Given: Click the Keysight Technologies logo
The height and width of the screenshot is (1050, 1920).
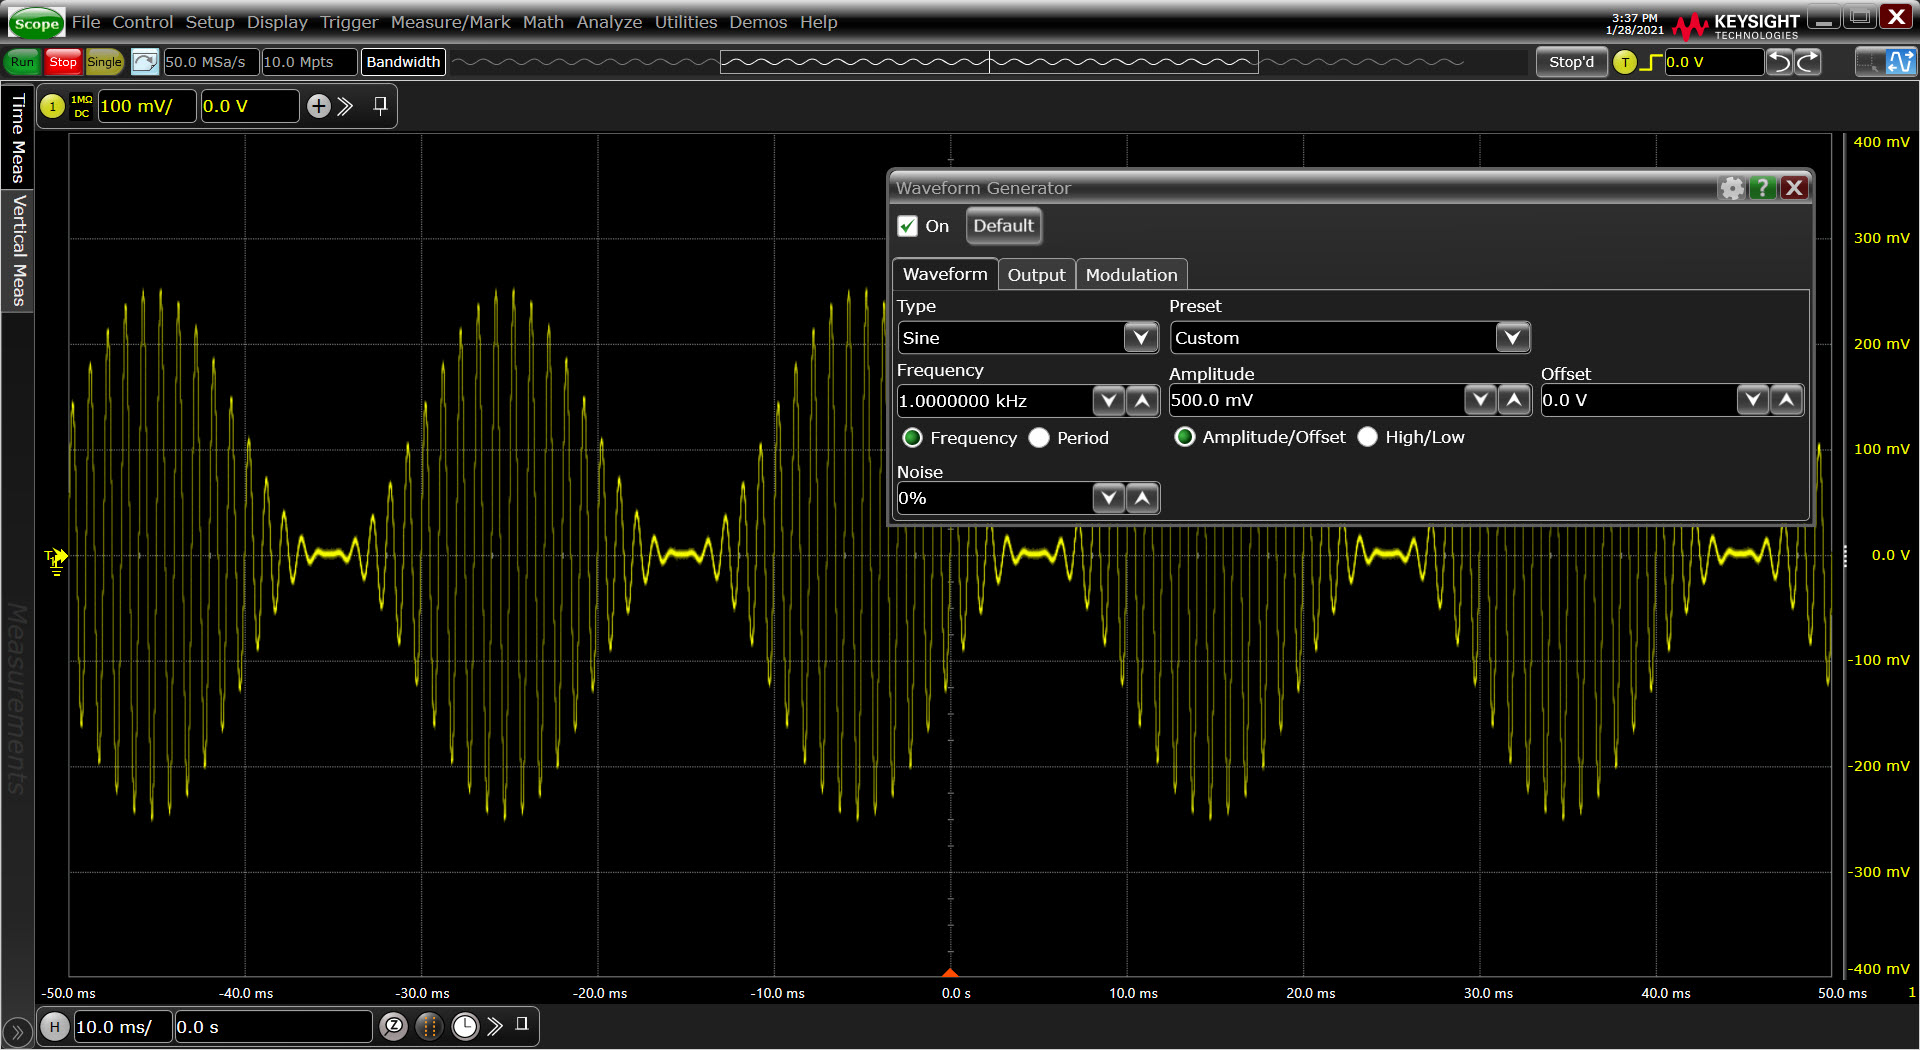Looking at the screenshot, I should click(x=1737, y=25).
